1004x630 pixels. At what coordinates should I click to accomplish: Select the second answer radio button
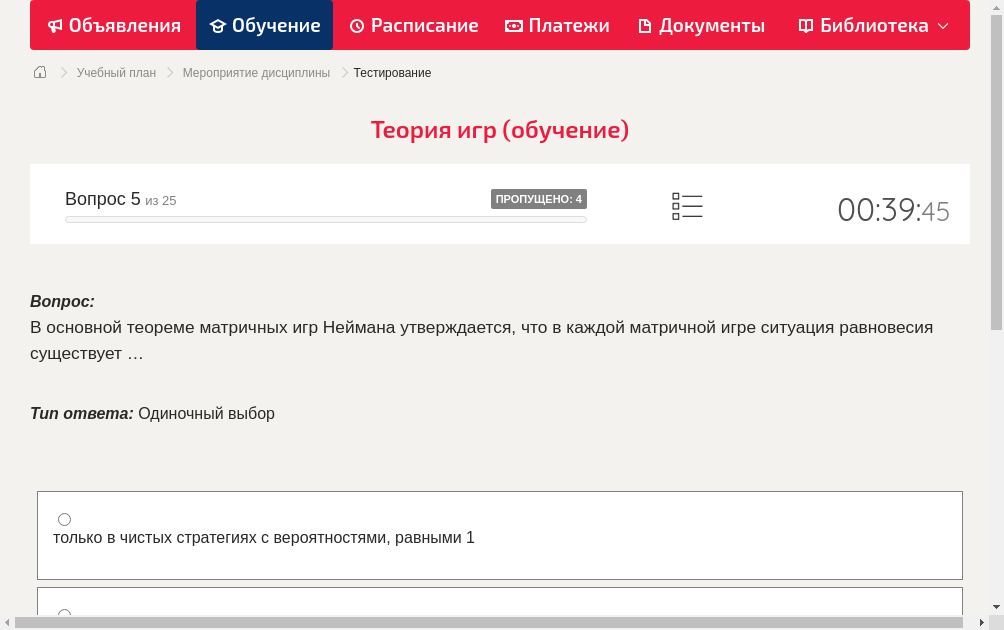64,614
